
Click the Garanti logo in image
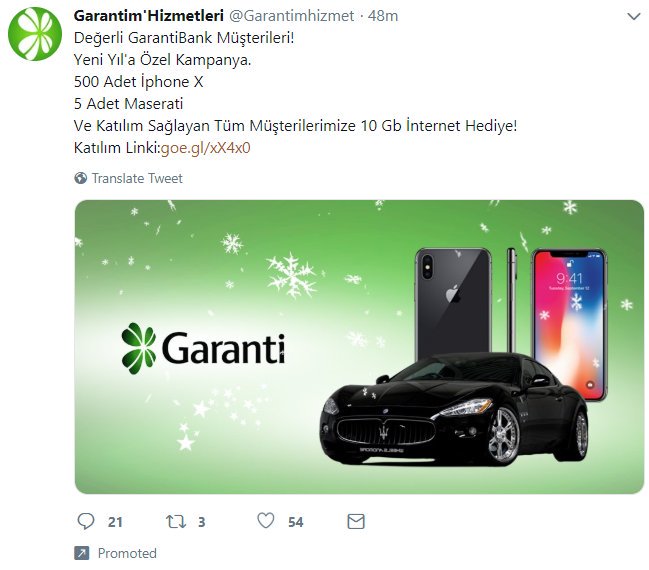pyautogui.click(x=203, y=348)
